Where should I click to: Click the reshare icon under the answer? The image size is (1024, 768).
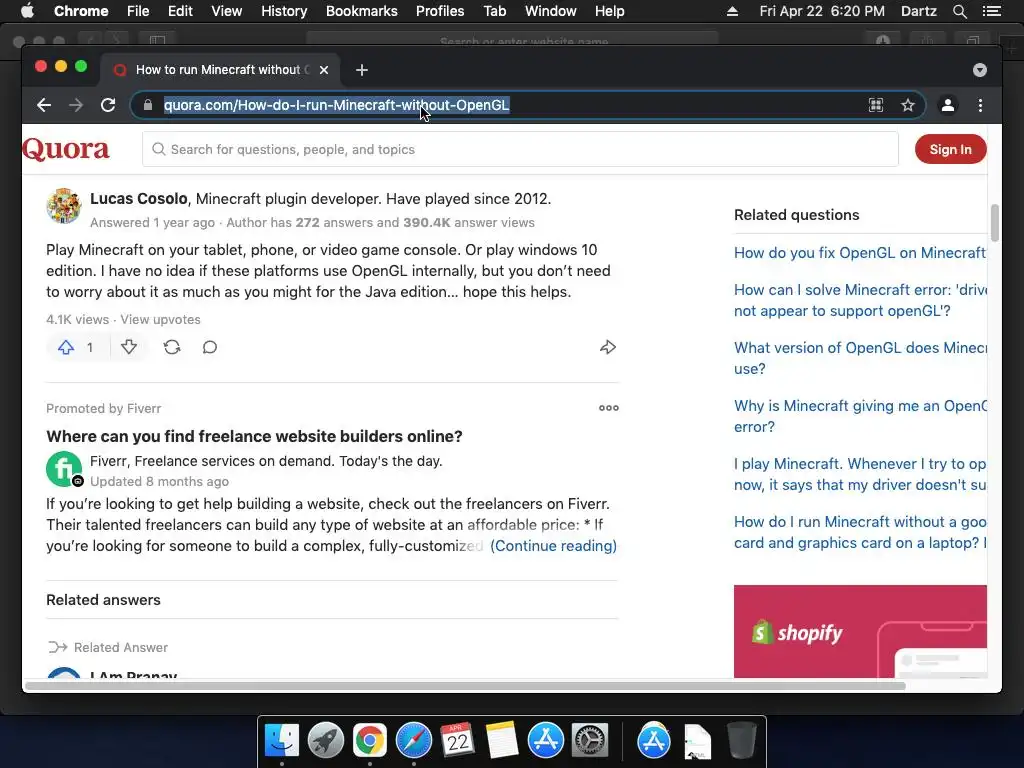pos(172,347)
